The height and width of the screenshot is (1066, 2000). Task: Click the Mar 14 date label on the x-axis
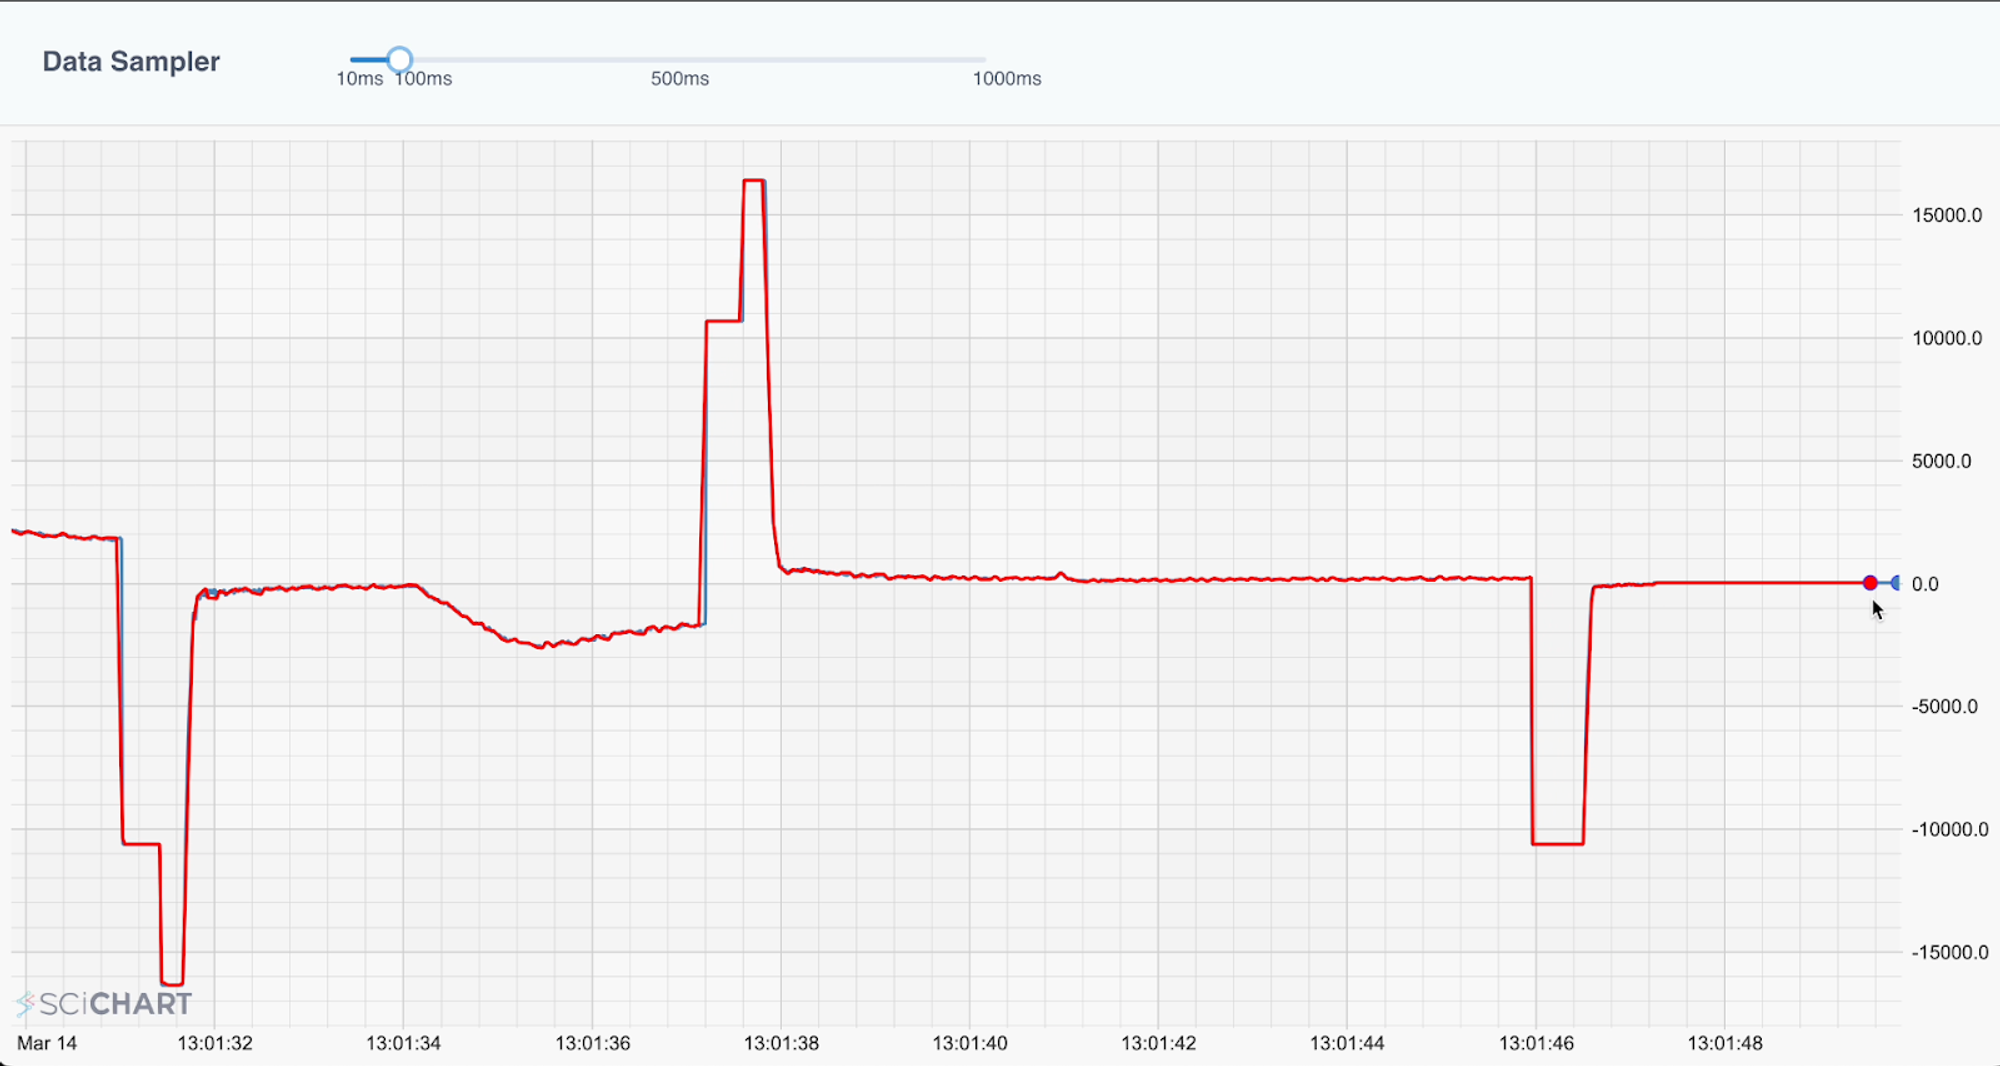click(x=49, y=1043)
